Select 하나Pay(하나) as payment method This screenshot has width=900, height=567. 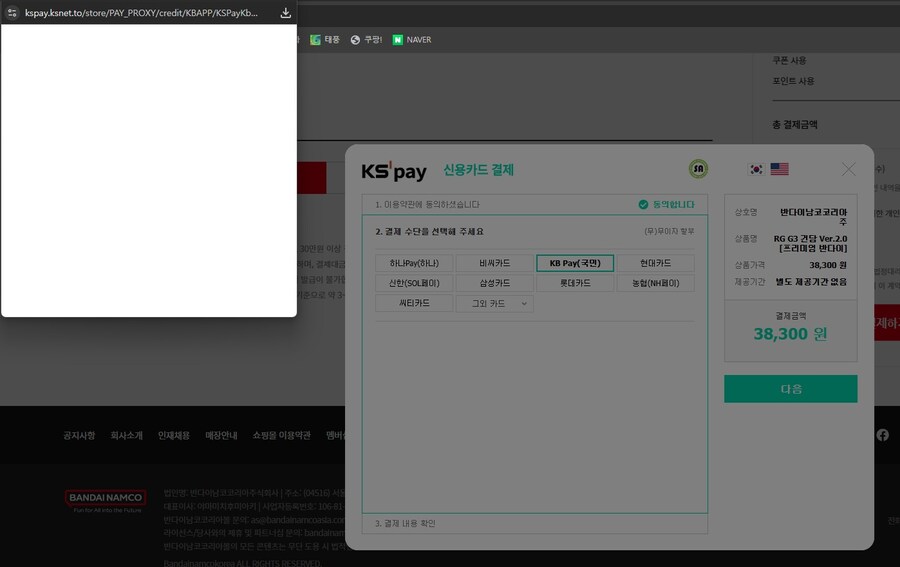click(x=414, y=263)
